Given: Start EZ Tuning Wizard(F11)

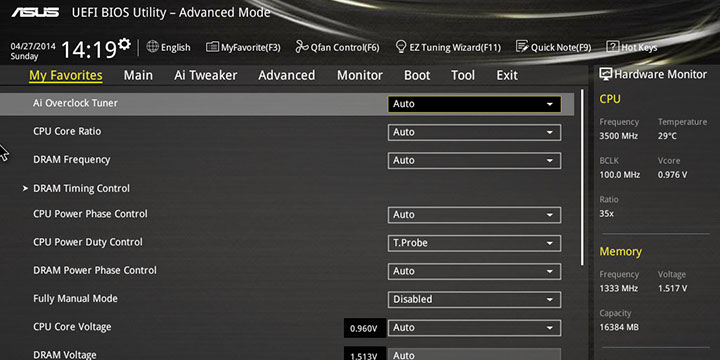Looking at the screenshot, I should 448,47.
